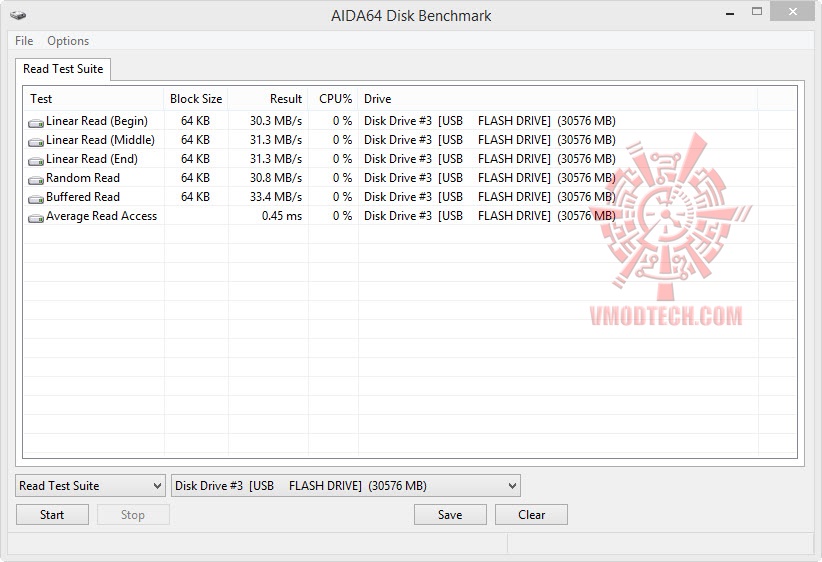Click the 30.8 MB/s result value
Image resolution: width=822 pixels, height=562 pixels.
[x=276, y=178]
